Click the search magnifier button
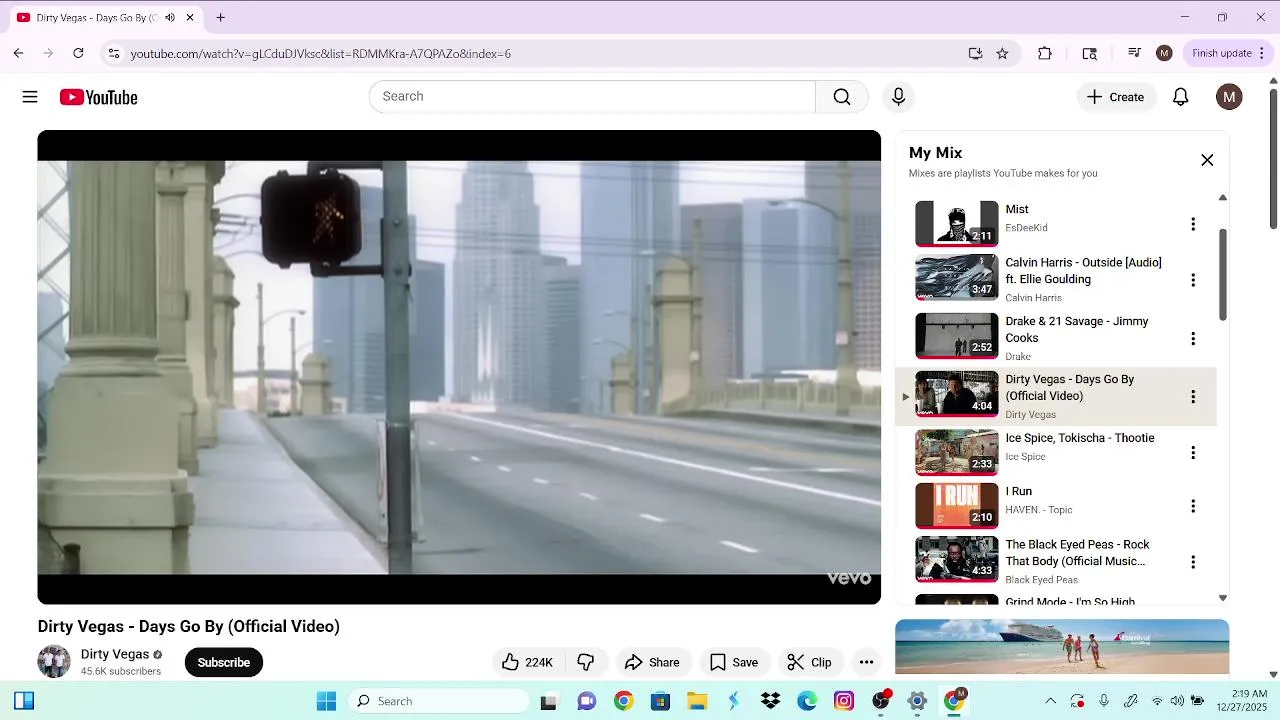 tap(842, 96)
